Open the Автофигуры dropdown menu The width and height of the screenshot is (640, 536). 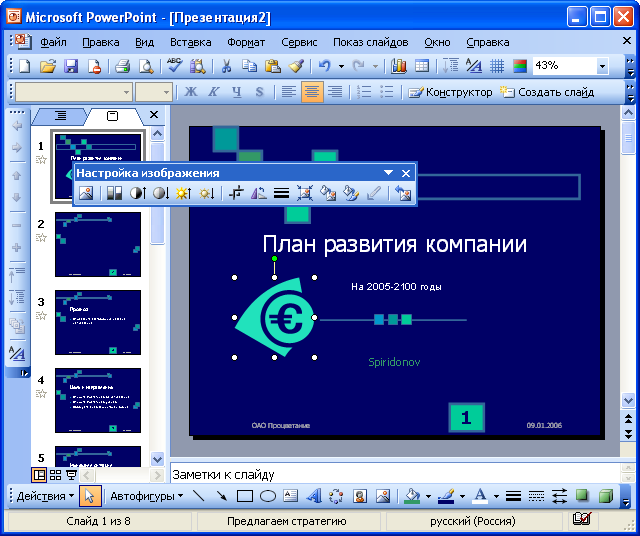coord(147,496)
